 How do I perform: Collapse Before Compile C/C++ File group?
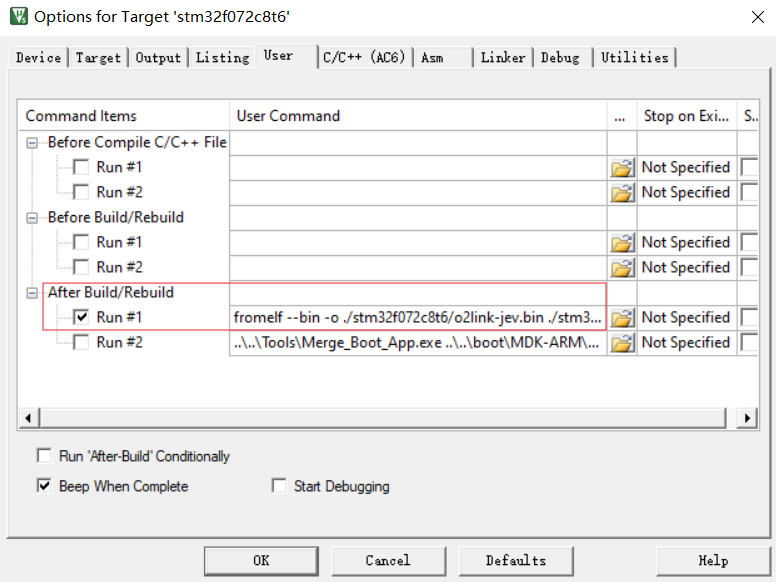[x=32, y=143]
